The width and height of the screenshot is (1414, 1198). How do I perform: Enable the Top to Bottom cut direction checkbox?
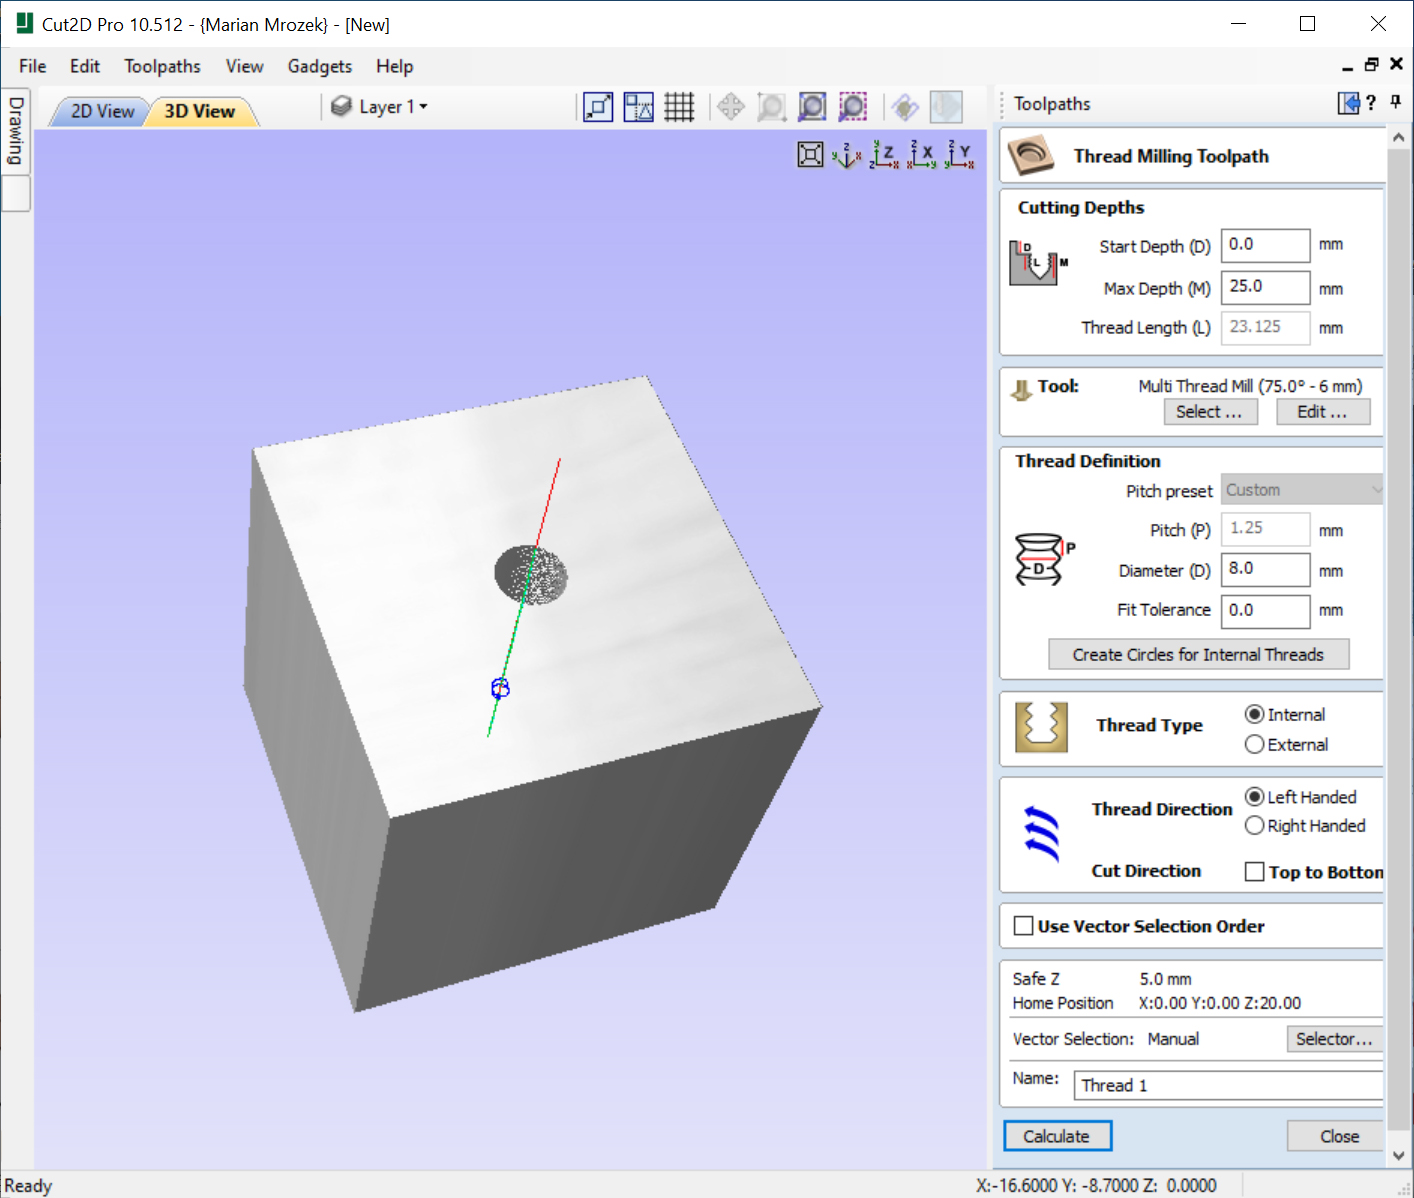pyautogui.click(x=1255, y=872)
